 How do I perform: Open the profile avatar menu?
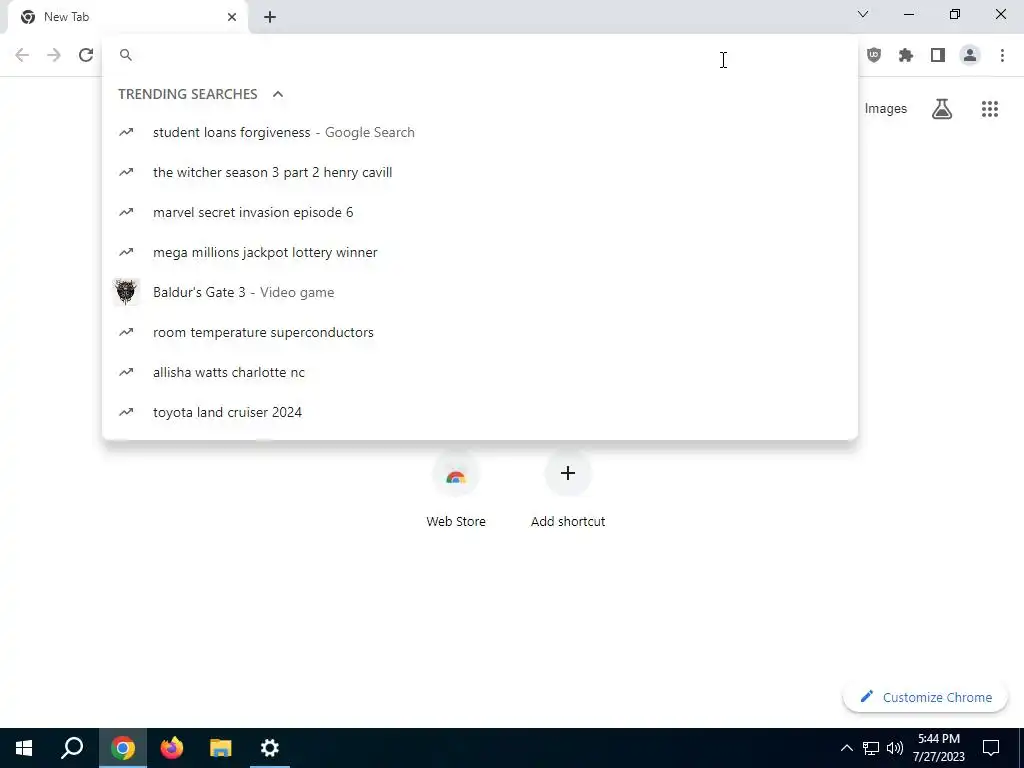click(970, 55)
